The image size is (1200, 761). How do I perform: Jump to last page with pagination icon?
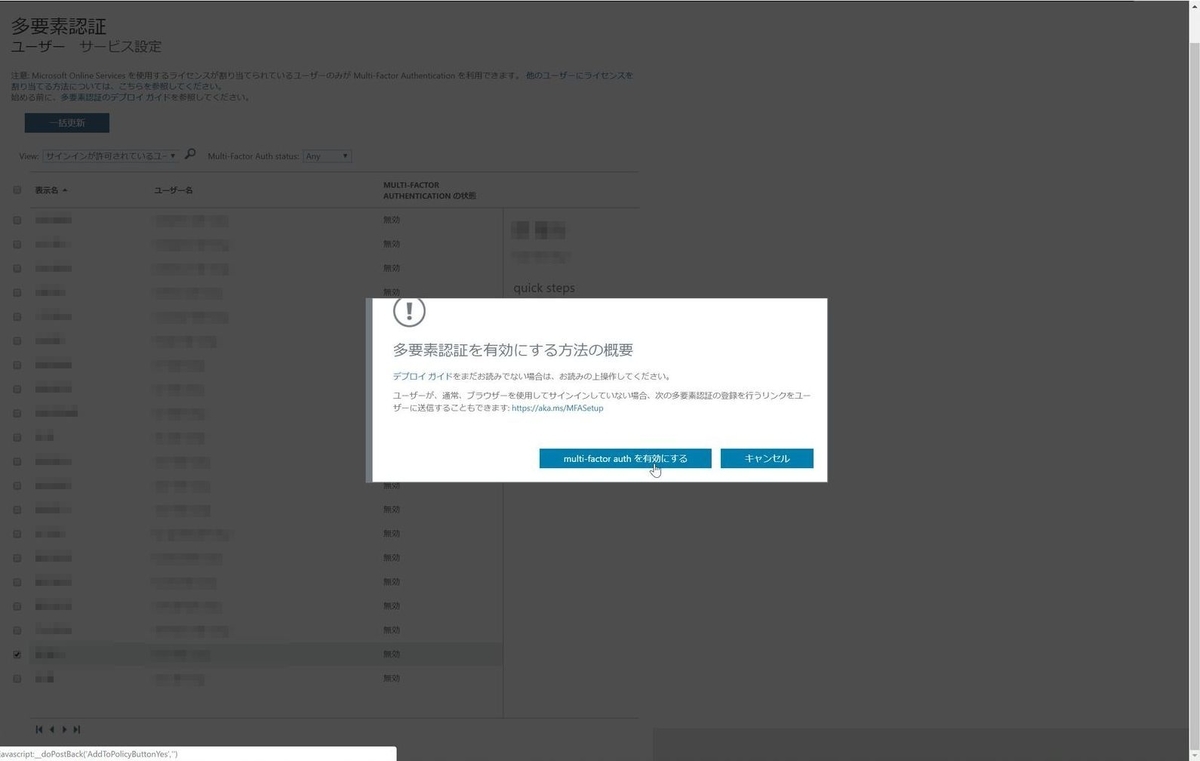pos(77,729)
